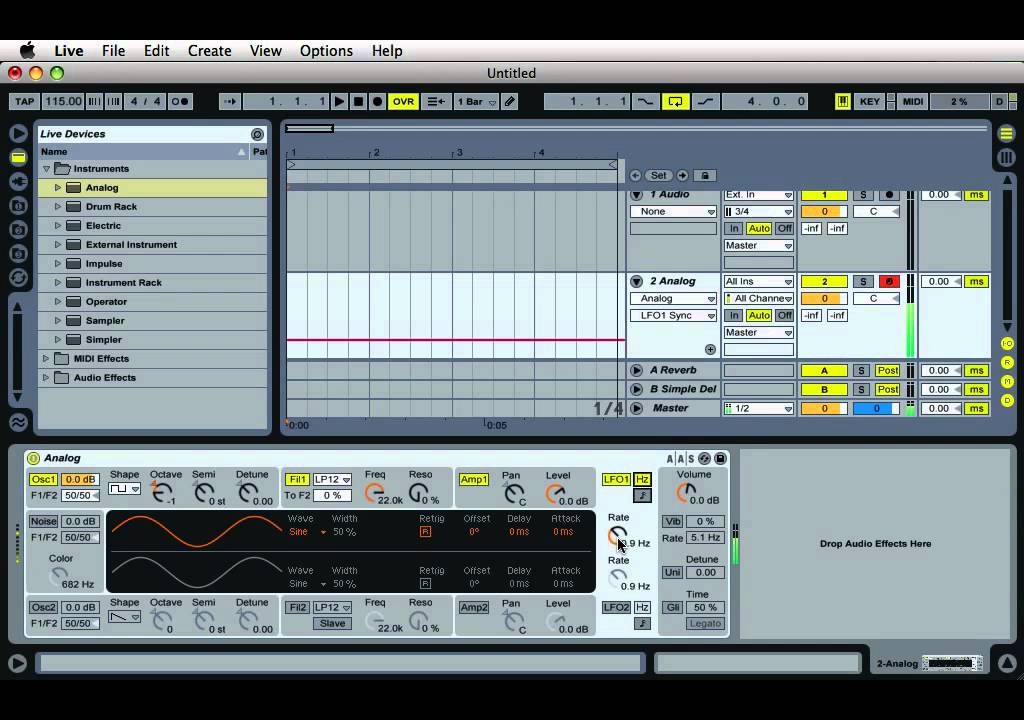Expand the Analog folder
1024x720 pixels.
click(57, 188)
